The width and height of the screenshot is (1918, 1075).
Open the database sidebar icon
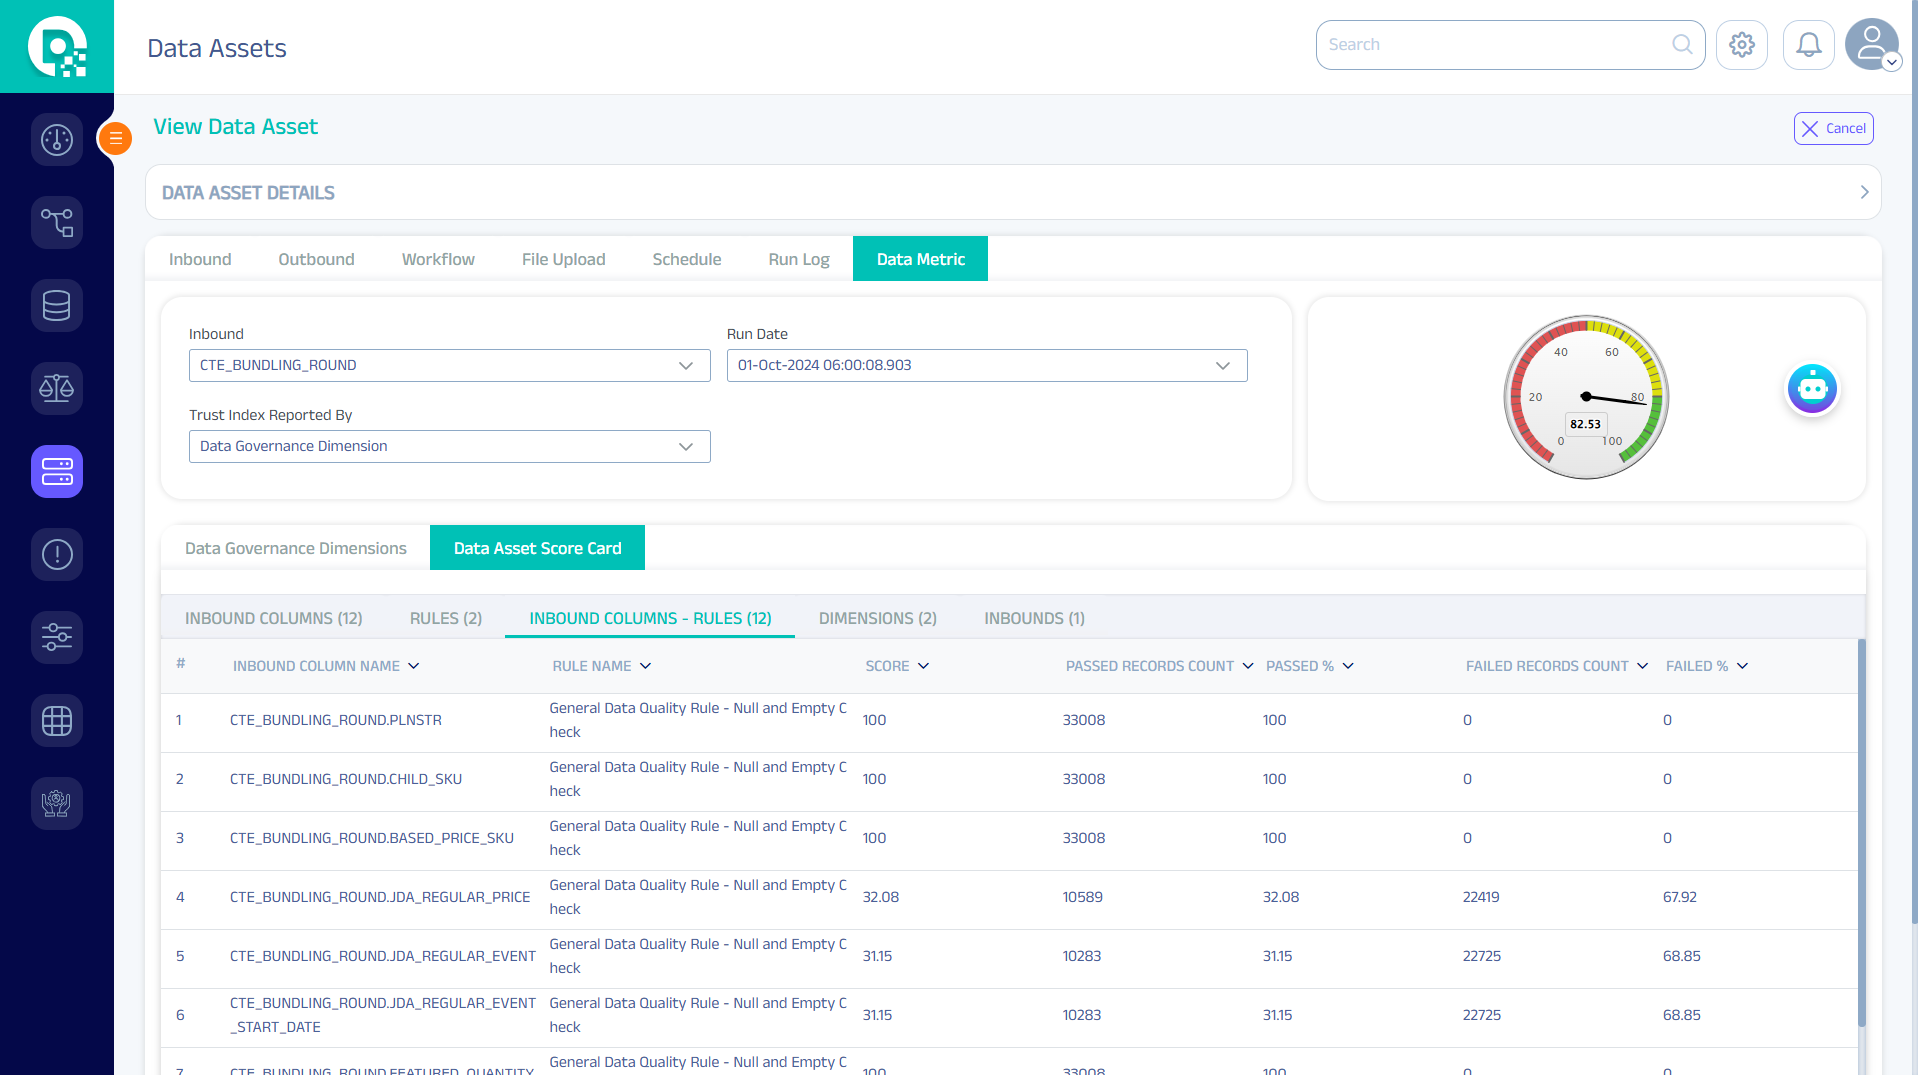coord(57,306)
